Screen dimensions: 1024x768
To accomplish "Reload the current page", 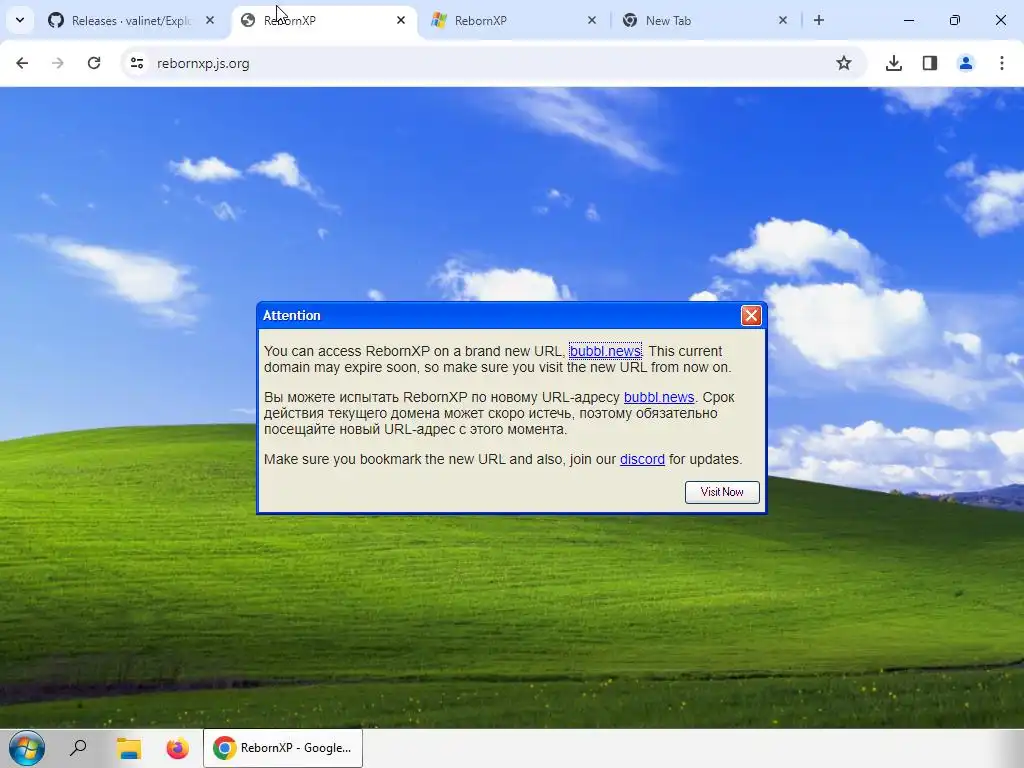I will click(94, 63).
